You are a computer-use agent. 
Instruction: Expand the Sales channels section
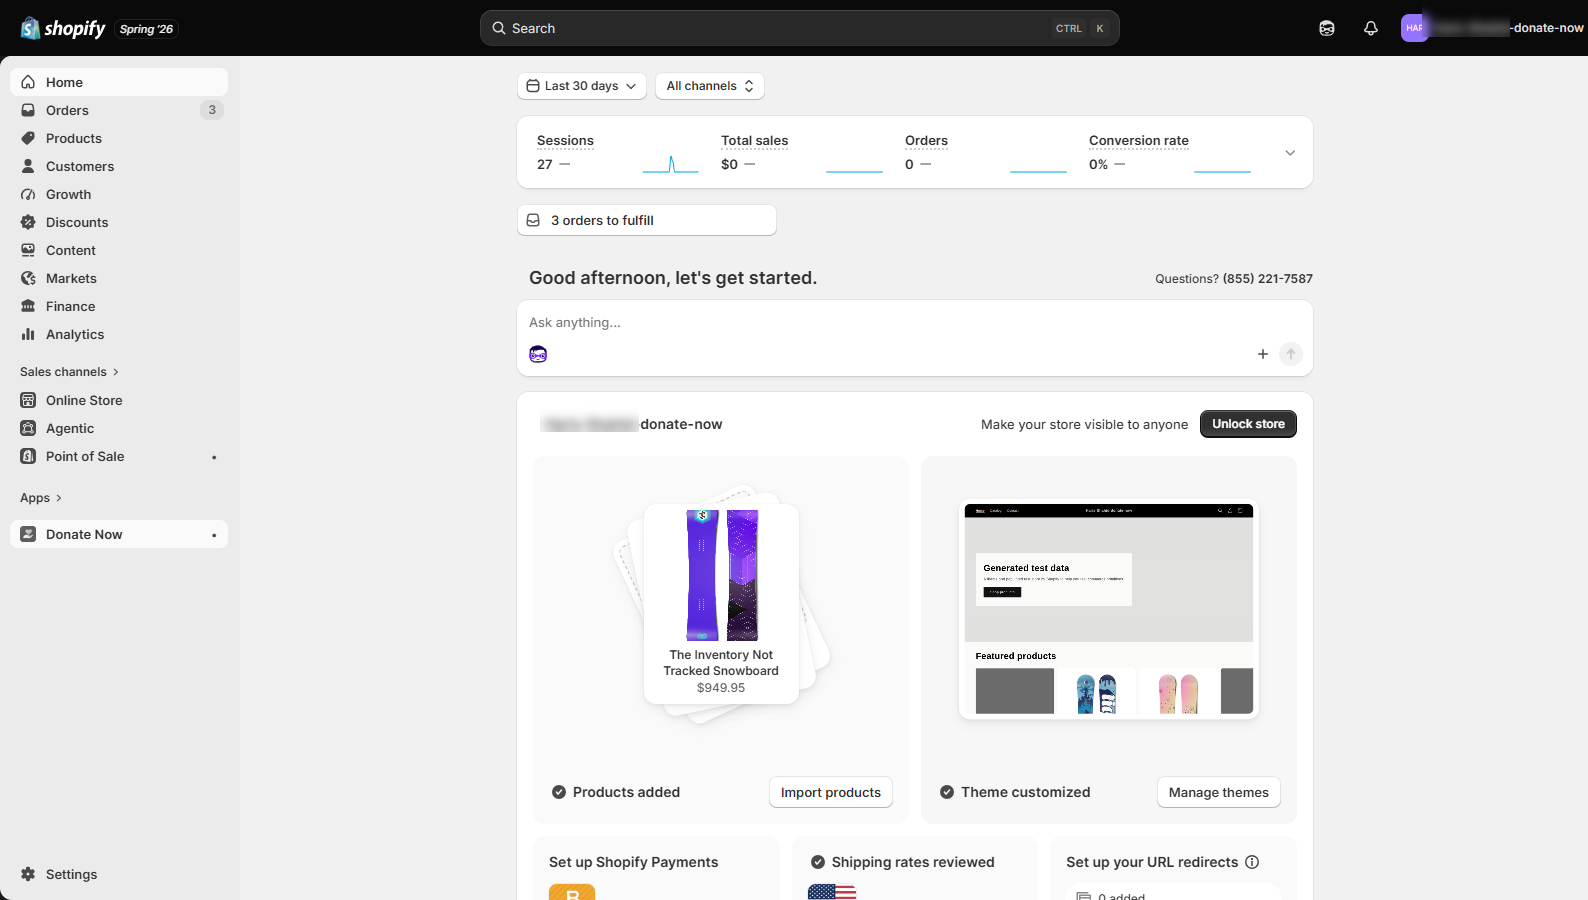point(69,372)
